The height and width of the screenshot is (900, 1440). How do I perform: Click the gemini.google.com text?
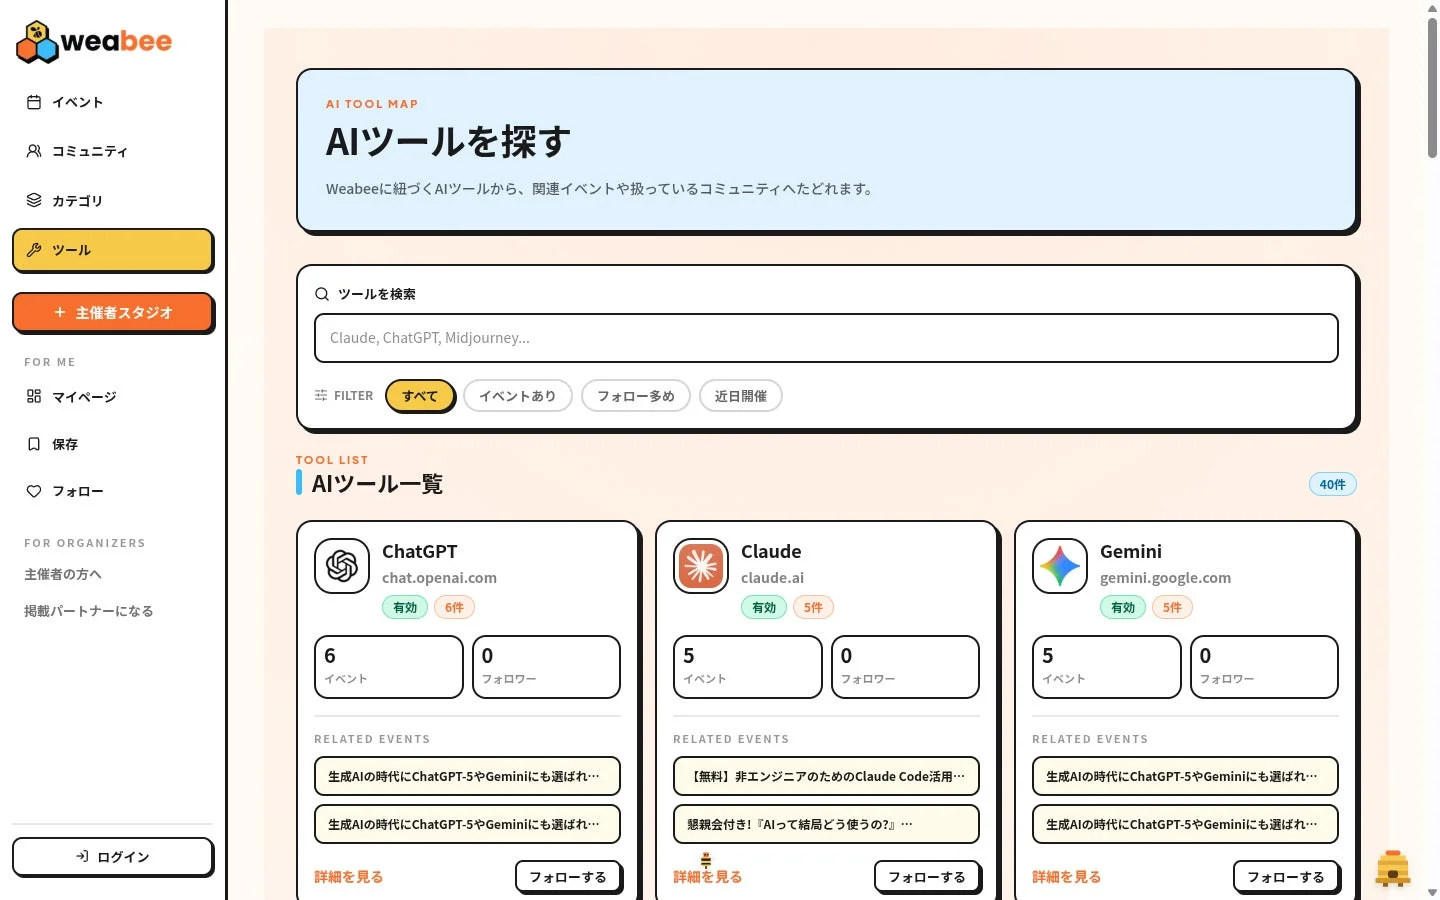pos(1165,578)
